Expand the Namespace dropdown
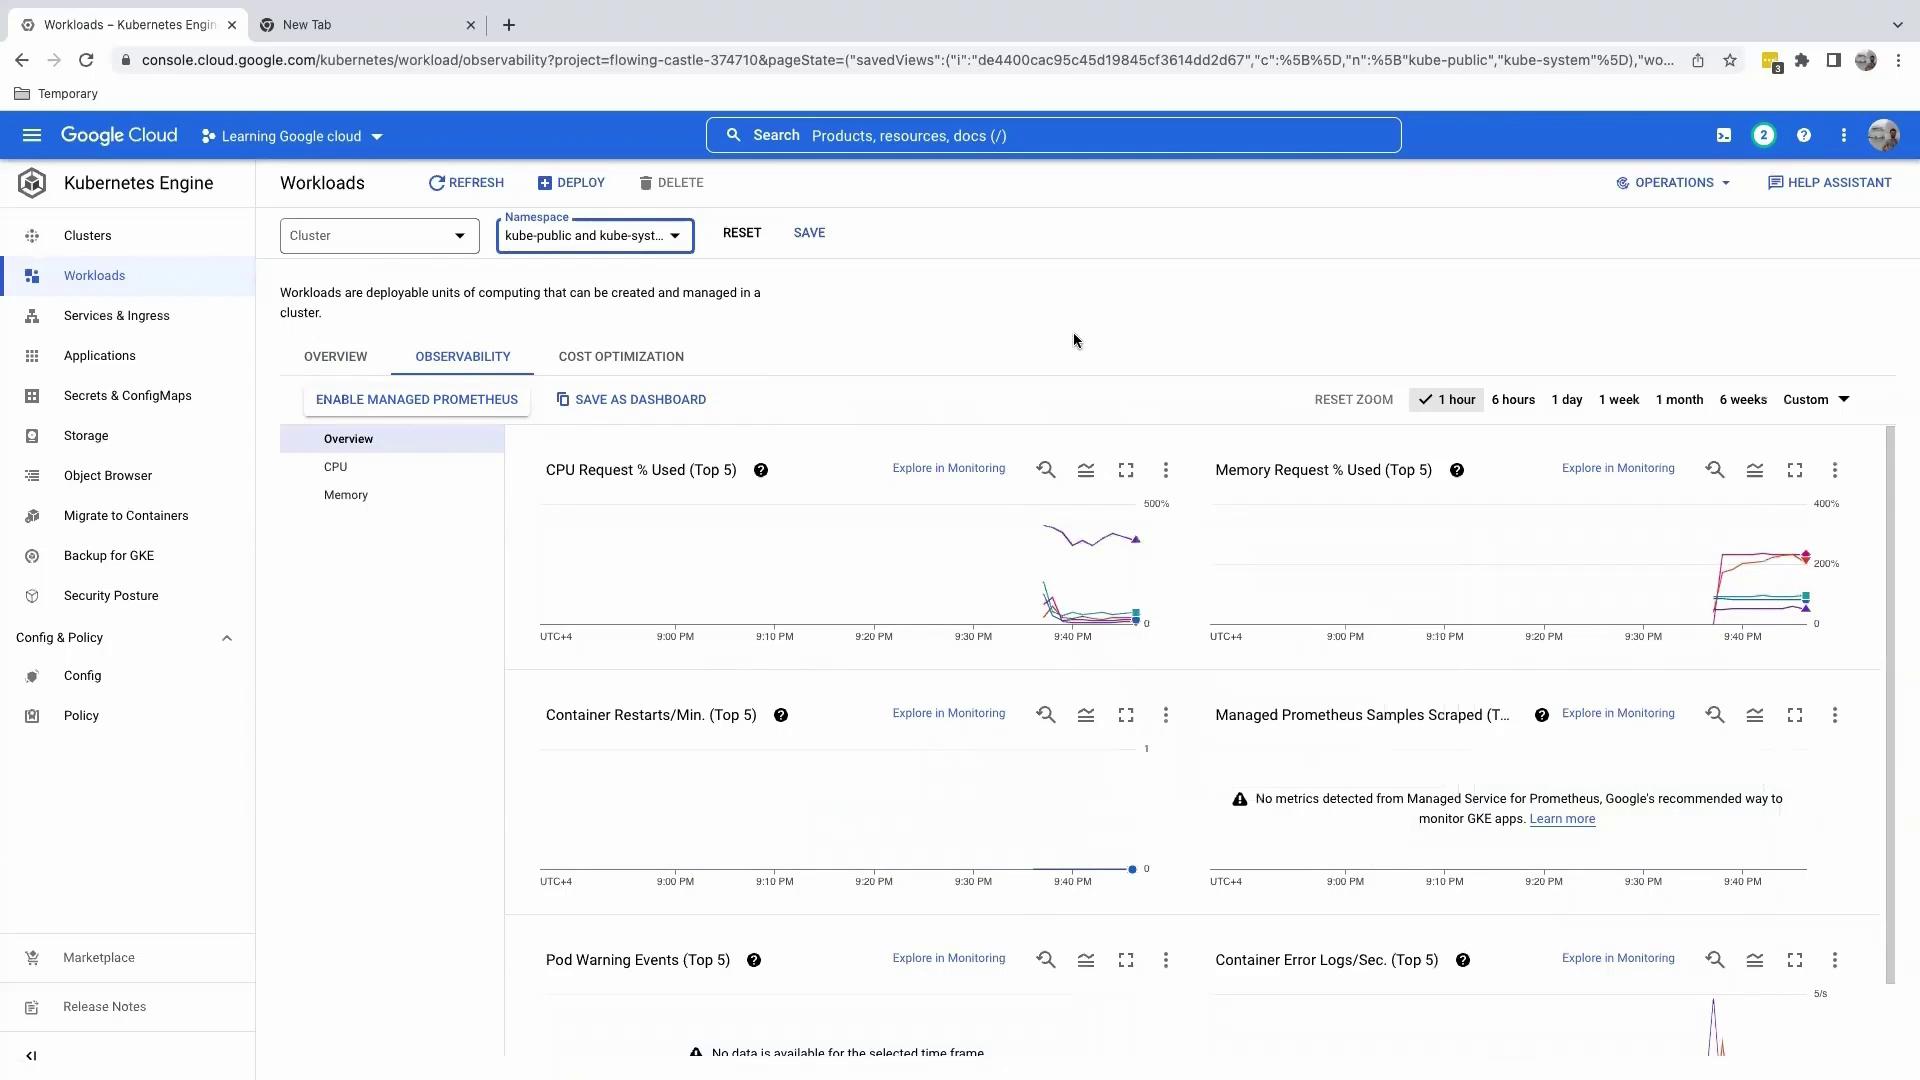This screenshot has width=1920, height=1080. click(x=595, y=236)
